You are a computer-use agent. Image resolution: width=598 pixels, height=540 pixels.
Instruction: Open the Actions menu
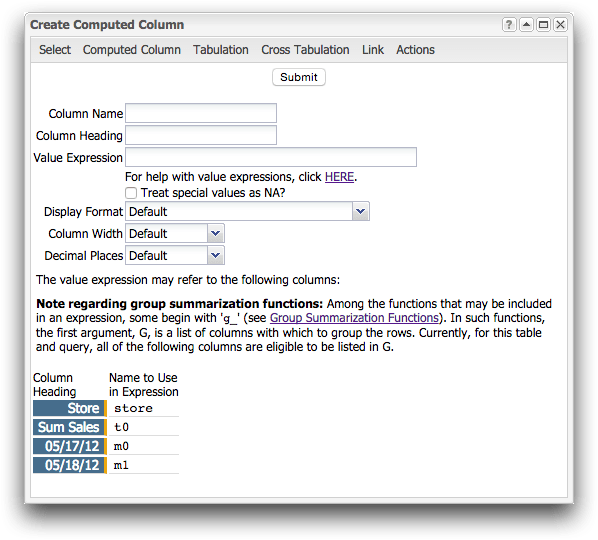coord(415,50)
